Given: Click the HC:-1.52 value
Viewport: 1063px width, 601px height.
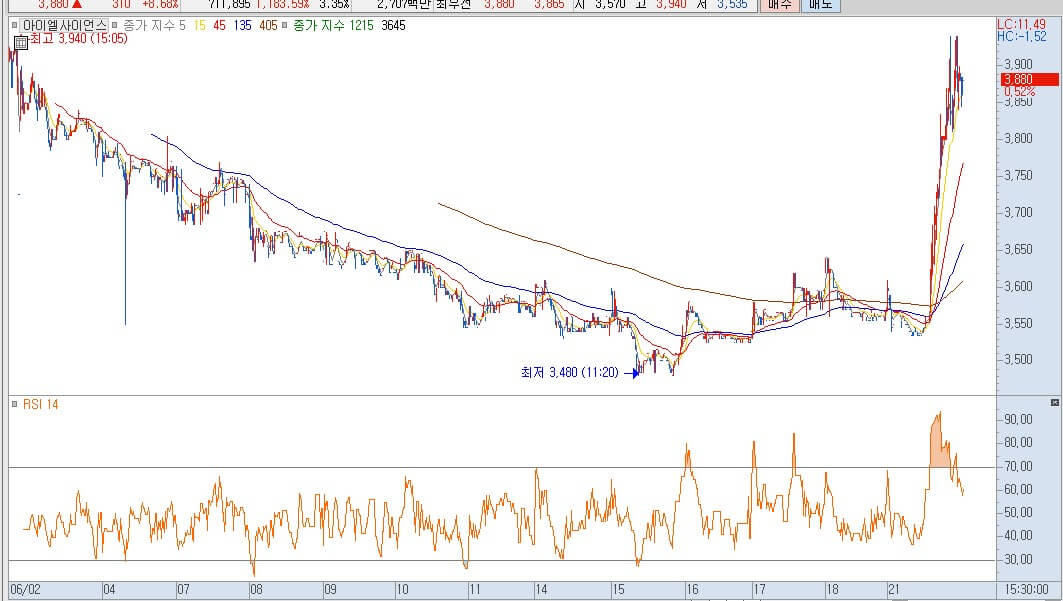Looking at the screenshot, I should coord(1022,37).
